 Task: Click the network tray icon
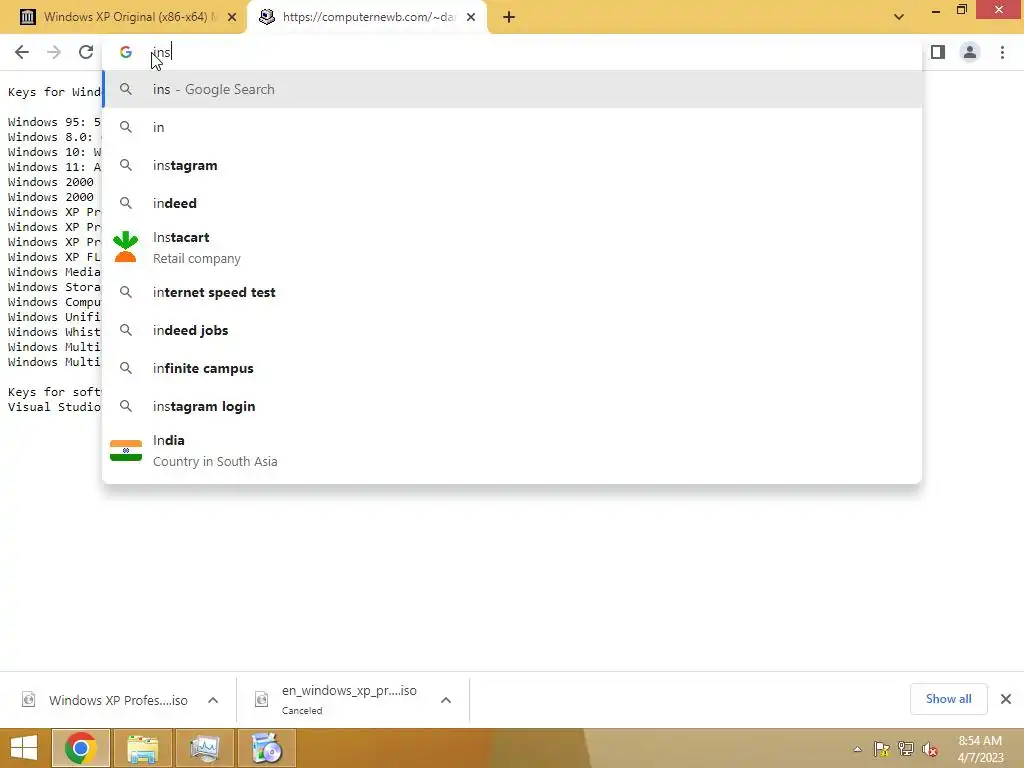click(906, 749)
